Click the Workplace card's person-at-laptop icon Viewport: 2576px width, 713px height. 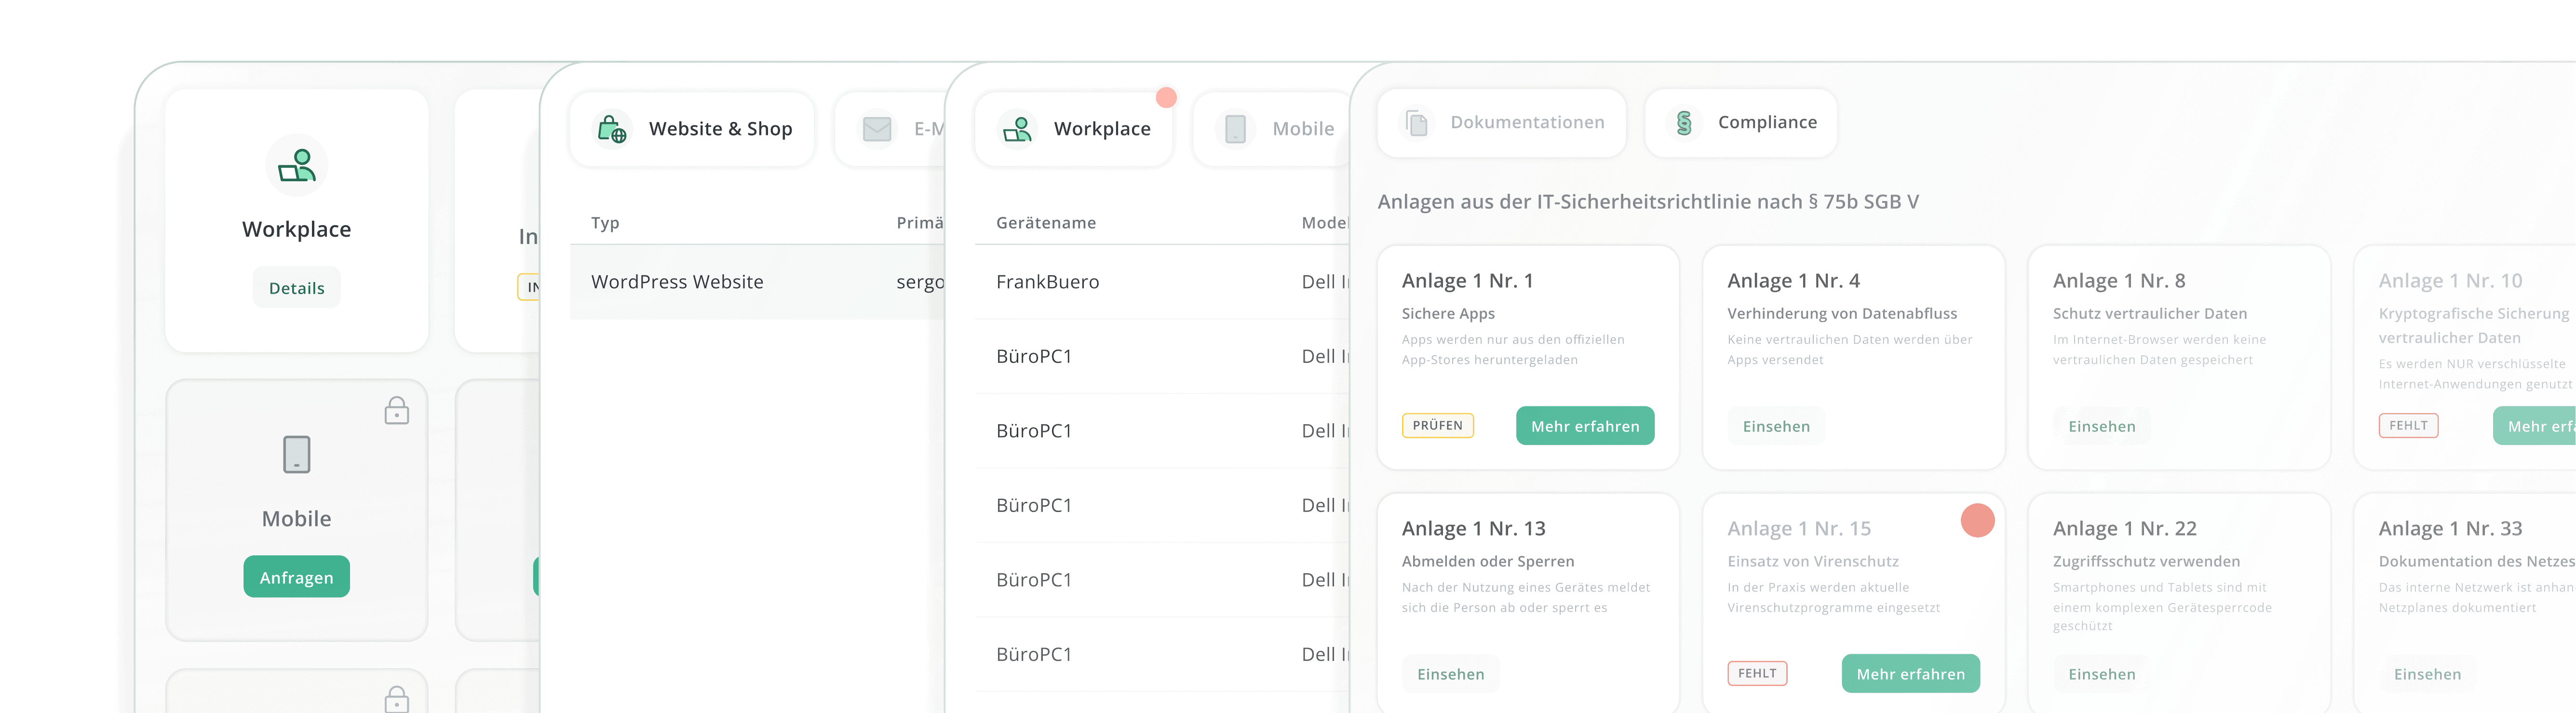tap(297, 165)
